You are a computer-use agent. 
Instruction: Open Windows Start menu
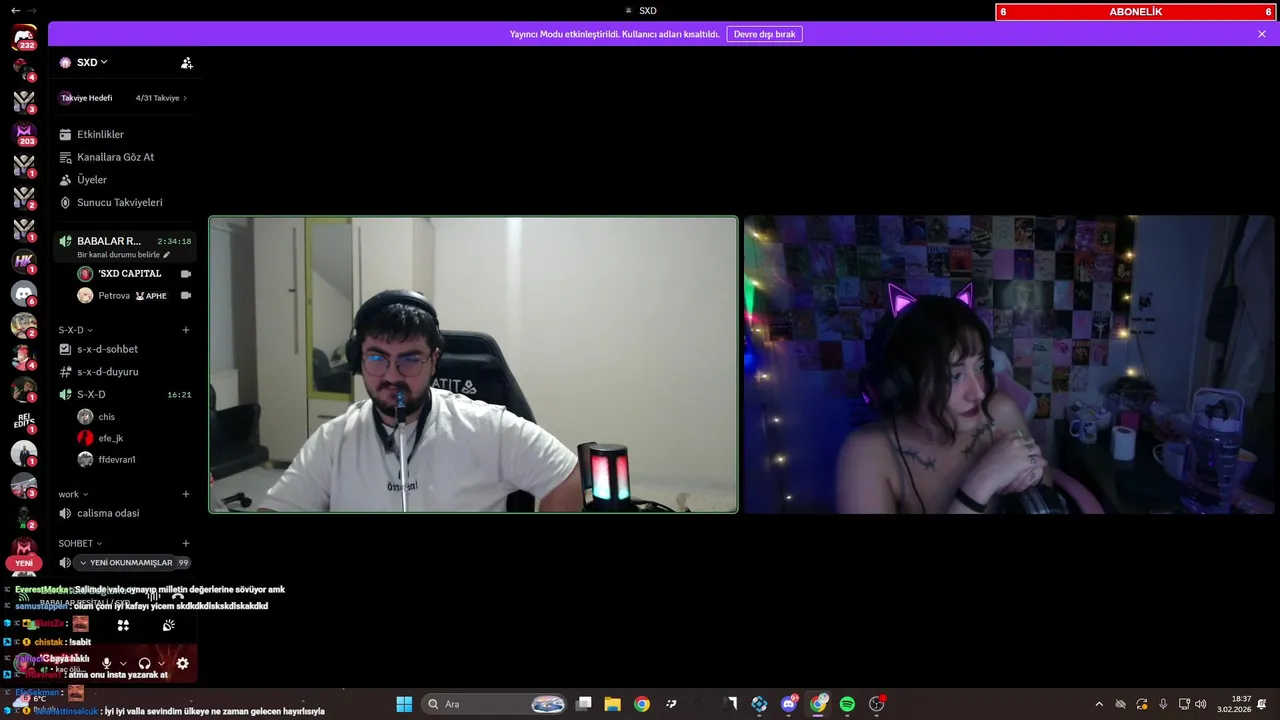[404, 704]
